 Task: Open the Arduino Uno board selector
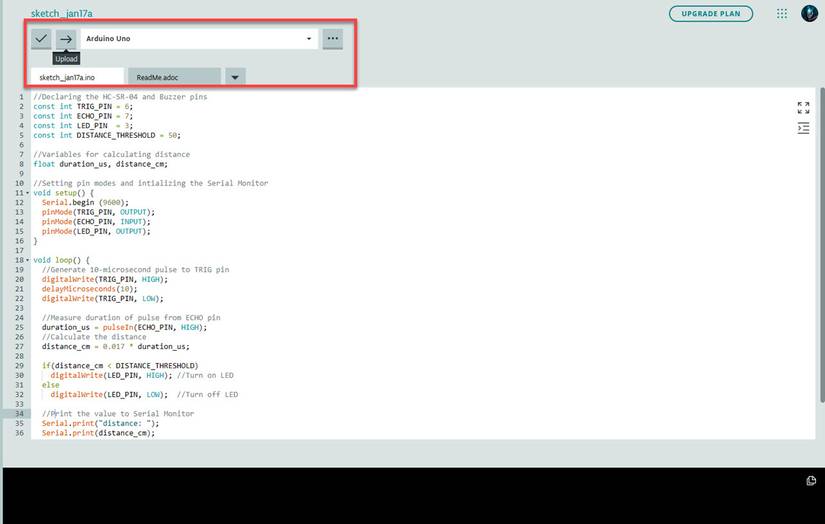point(199,38)
